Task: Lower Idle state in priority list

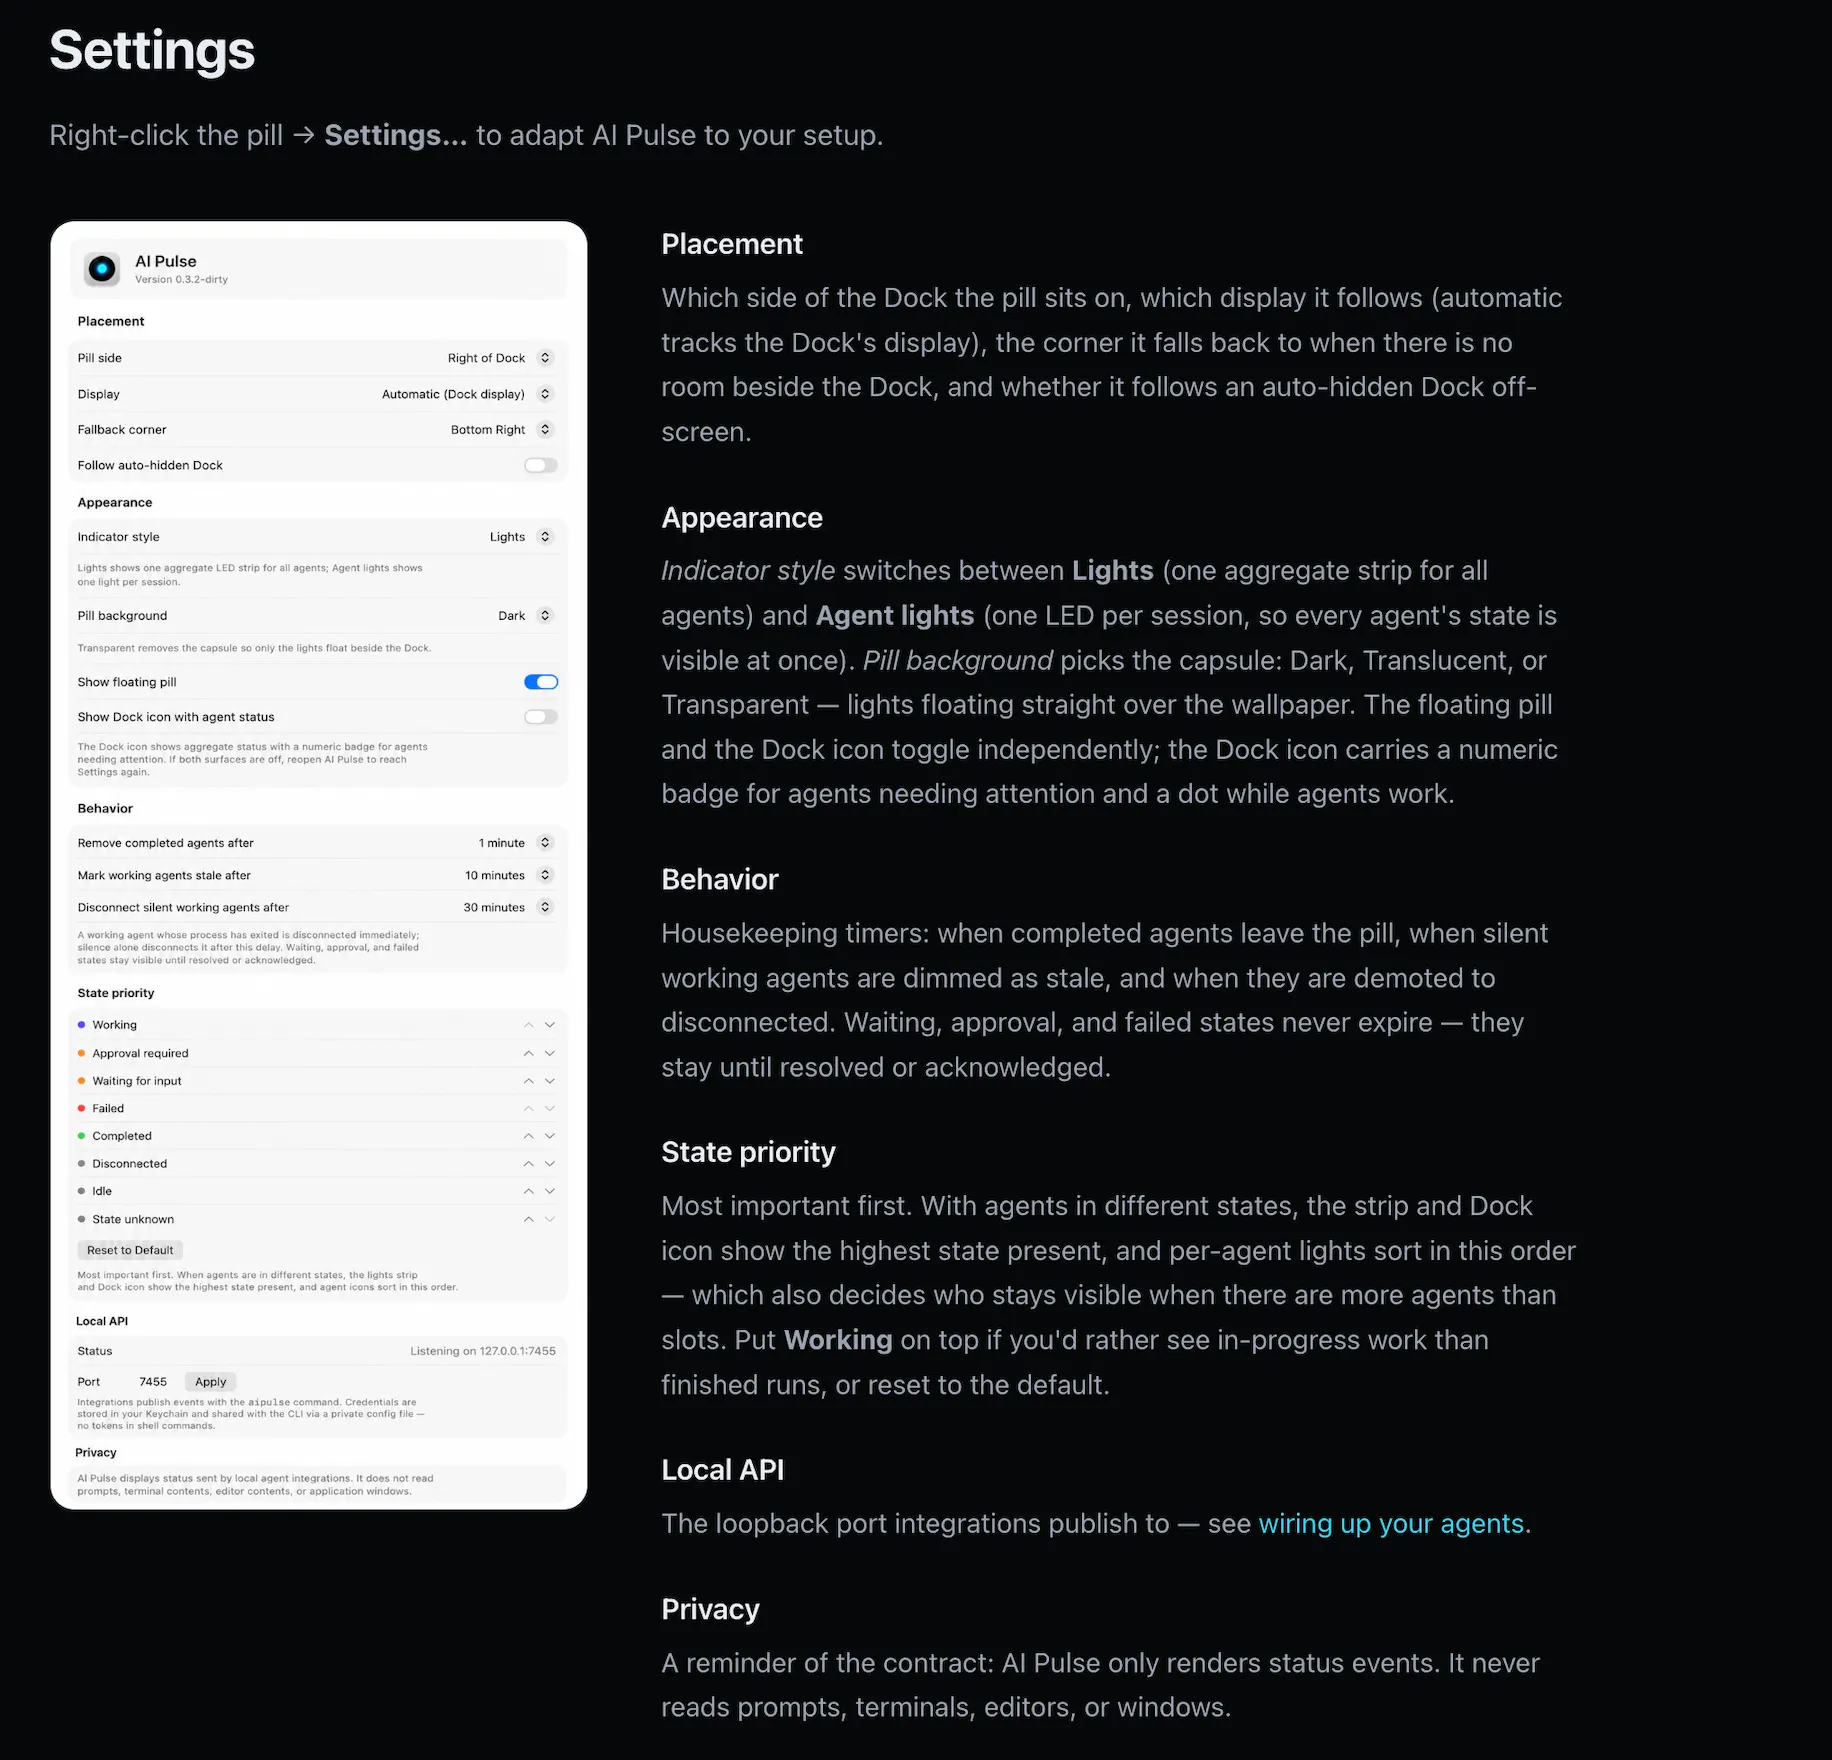Action: 550,1191
